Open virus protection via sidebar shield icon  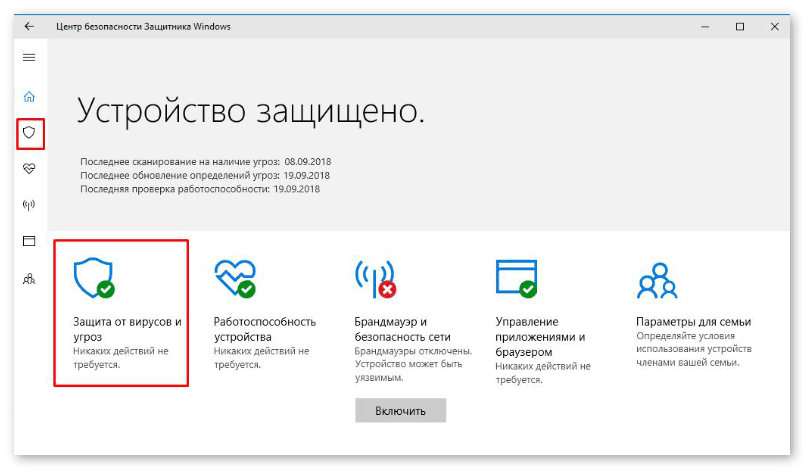point(29,133)
